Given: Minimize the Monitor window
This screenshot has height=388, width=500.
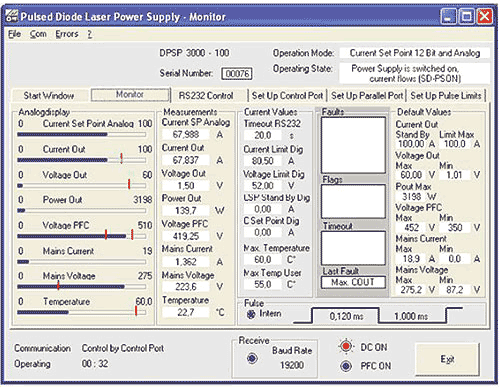Looking at the screenshot, I should click(448, 16).
